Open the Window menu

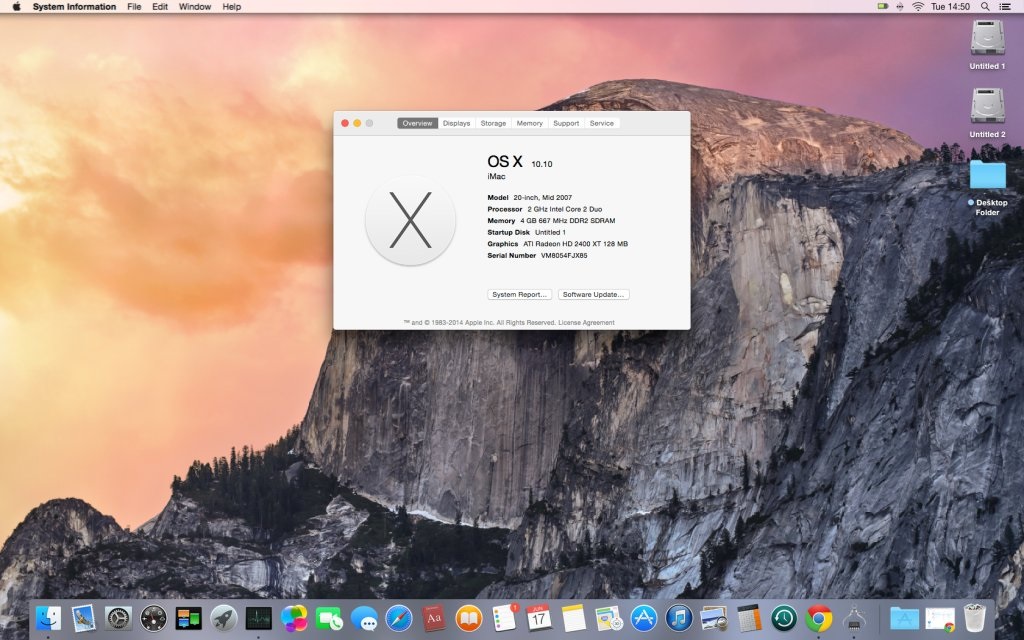[195, 7]
